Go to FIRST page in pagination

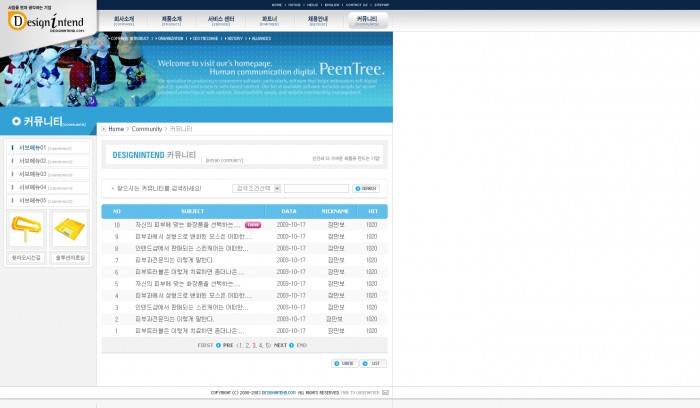click(205, 345)
